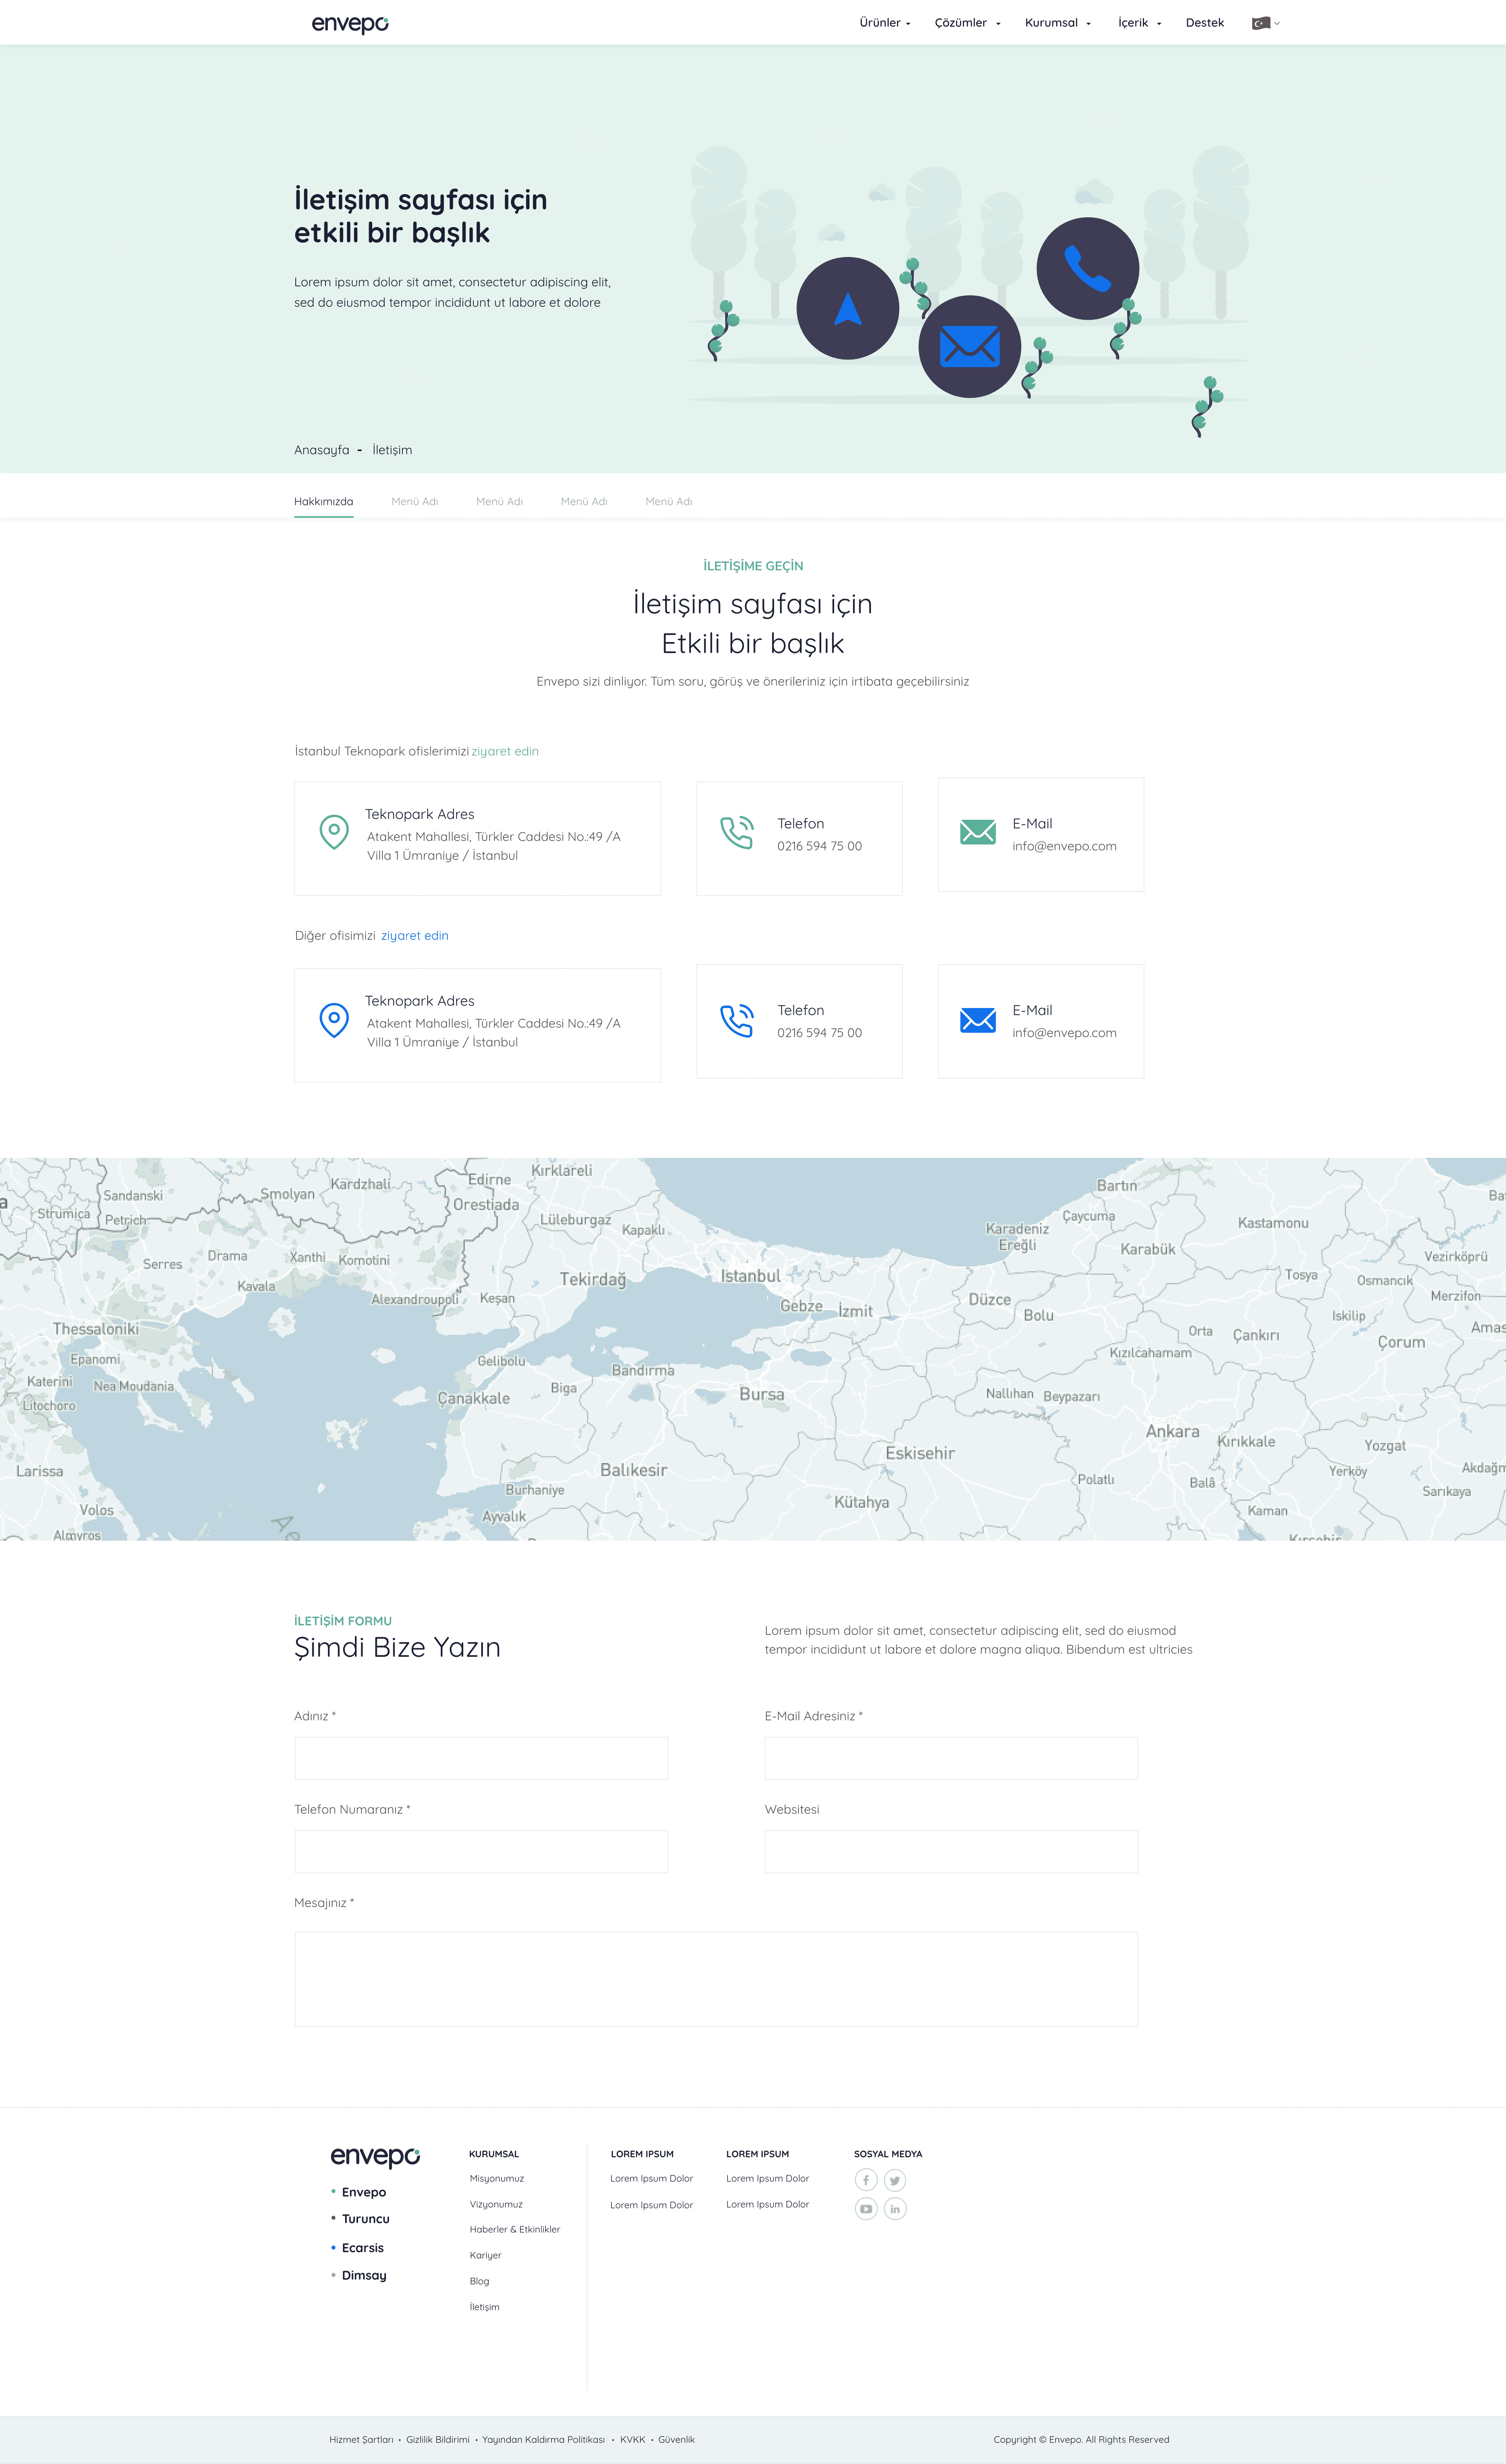Expand the Kurumsal menu
The height and width of the screenshot is (2464, 1506).
pyautogui.click(x=1058, y=23)
